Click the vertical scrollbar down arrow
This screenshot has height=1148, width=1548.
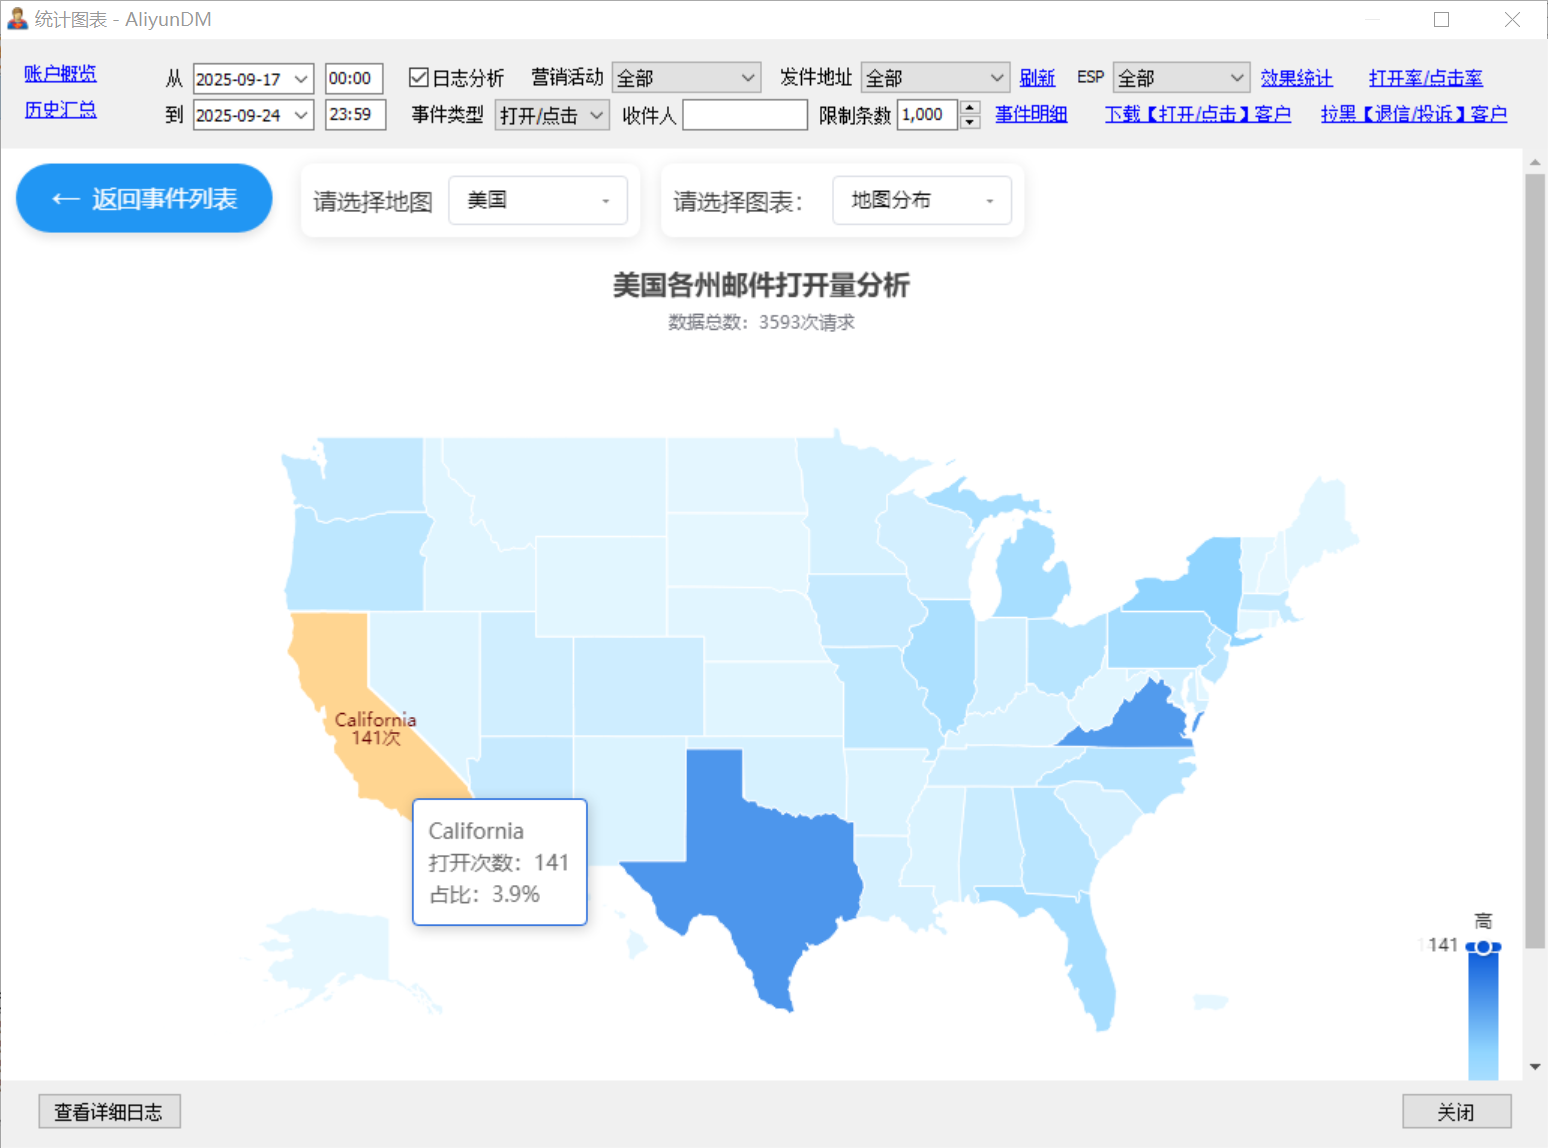[x=1535, y=1067]
